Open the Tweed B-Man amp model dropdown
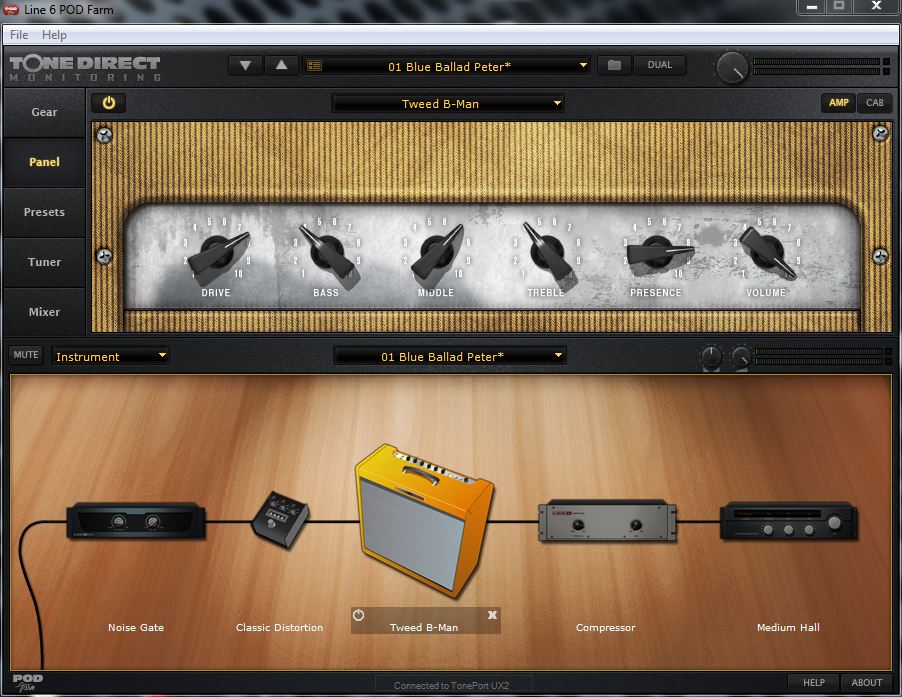This screenshot has width=902, height=697. pyautogui.click(x=448, y=104)
